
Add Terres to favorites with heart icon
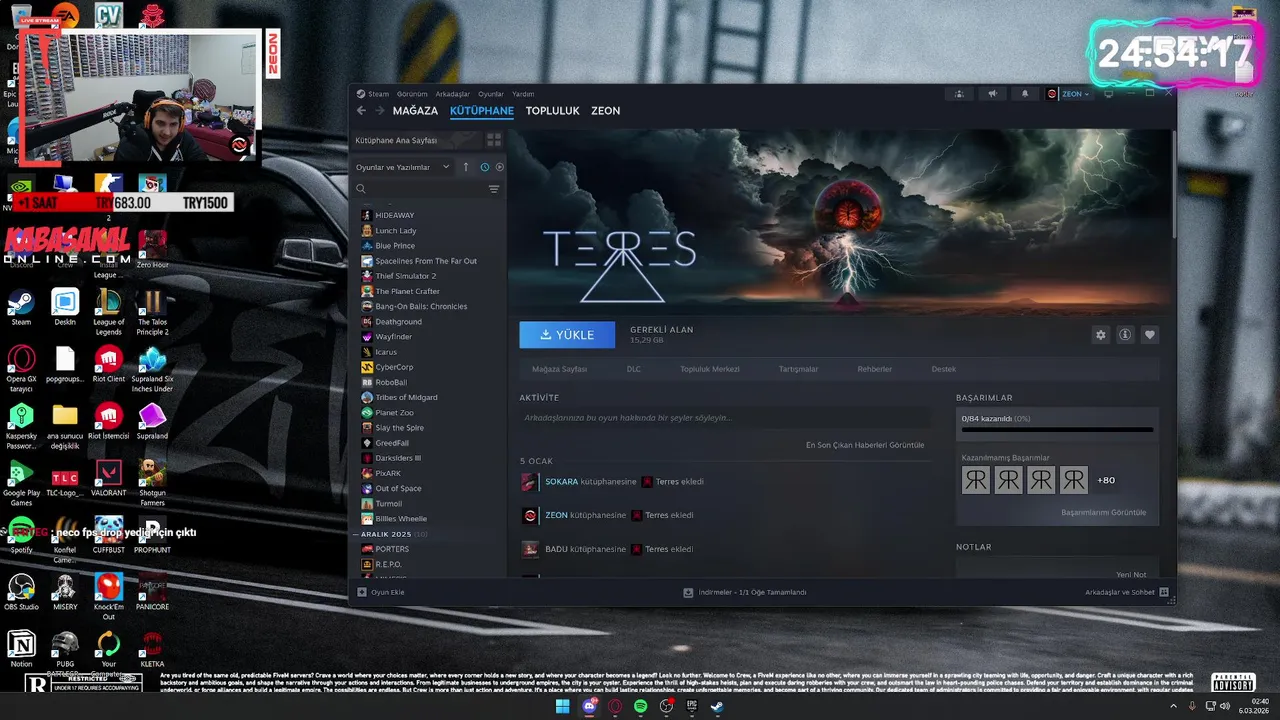(1150, 335)
